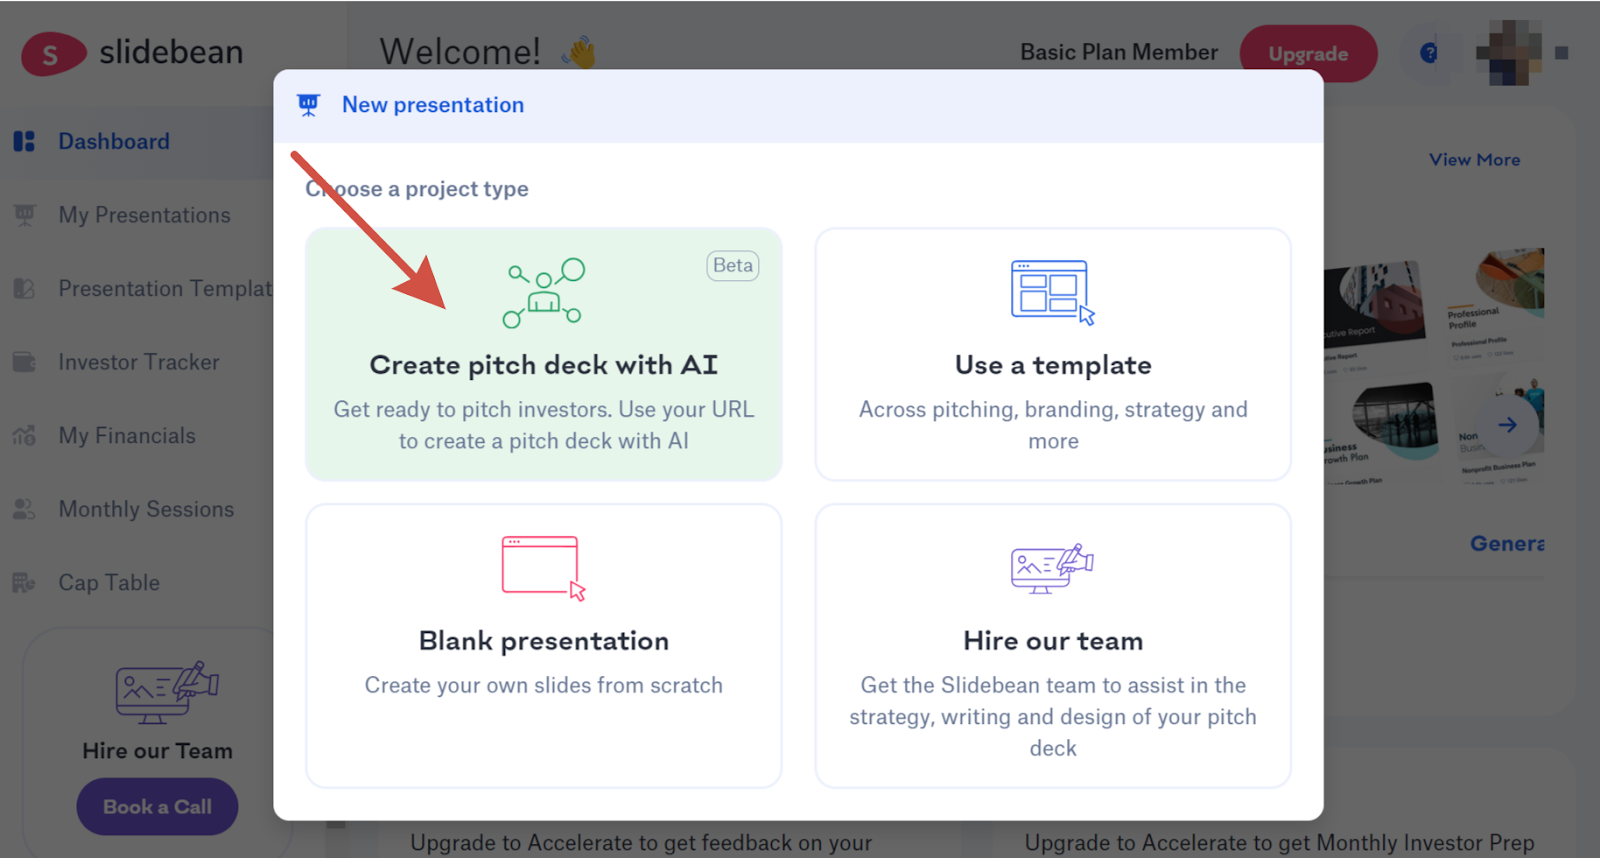1600x858 pixels.
Task: Click 'Choose a project type' heading
Action: pos(417,189)
